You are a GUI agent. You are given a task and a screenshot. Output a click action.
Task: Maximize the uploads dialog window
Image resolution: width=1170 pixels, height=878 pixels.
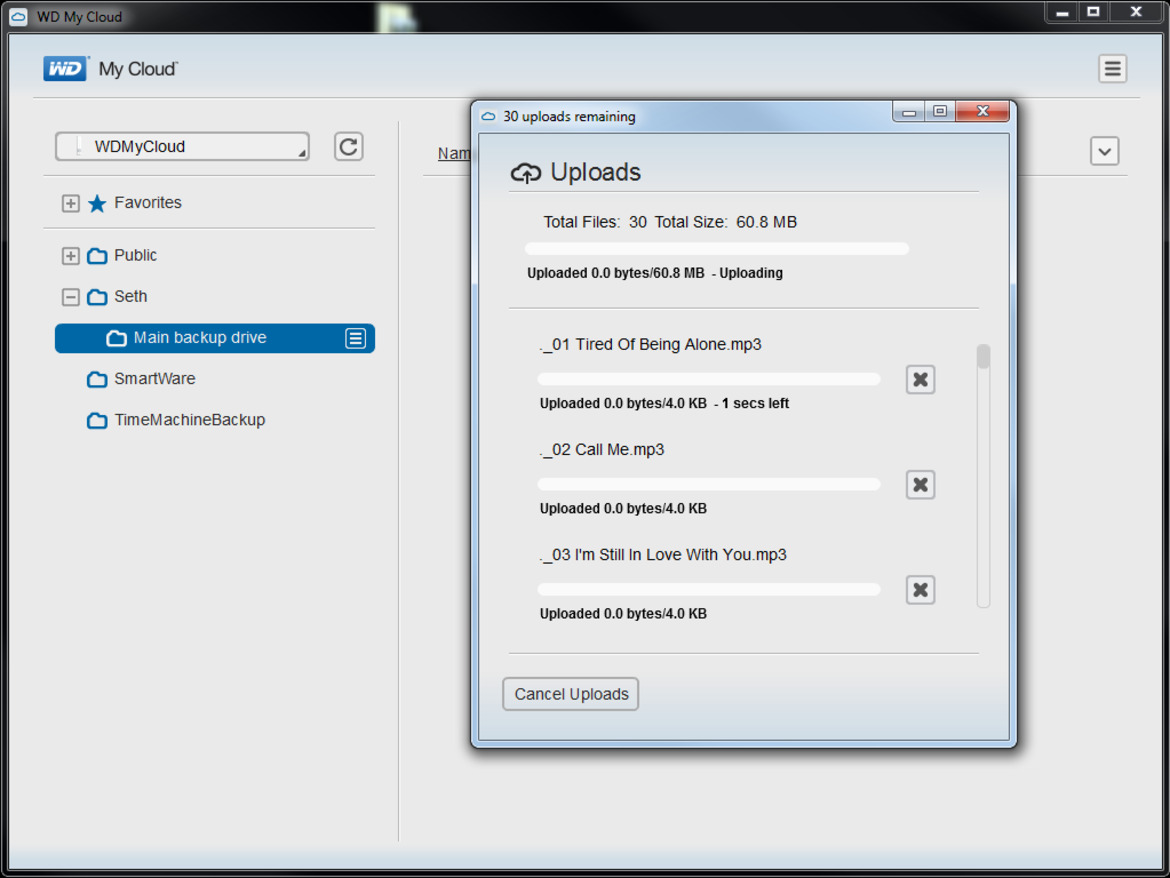click(940, 111)
